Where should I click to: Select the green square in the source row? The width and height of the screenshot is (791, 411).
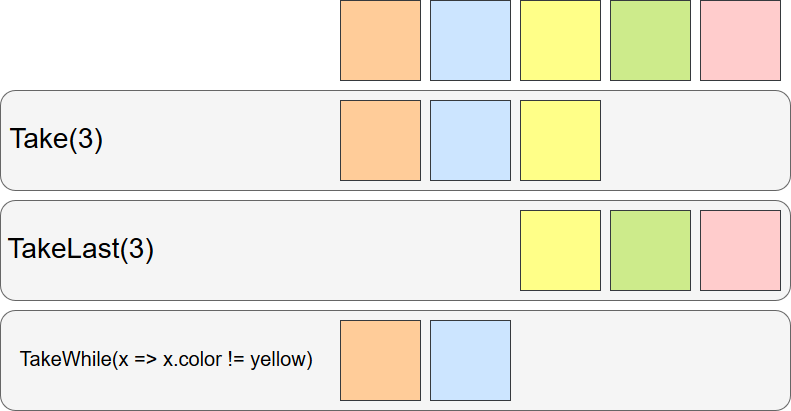point(650,40)
